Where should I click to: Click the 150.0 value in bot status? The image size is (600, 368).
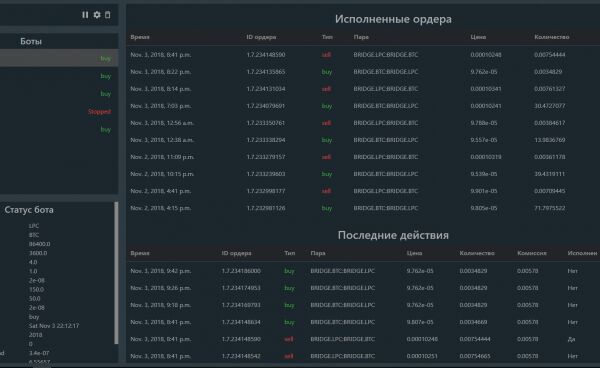coord(36,290)
